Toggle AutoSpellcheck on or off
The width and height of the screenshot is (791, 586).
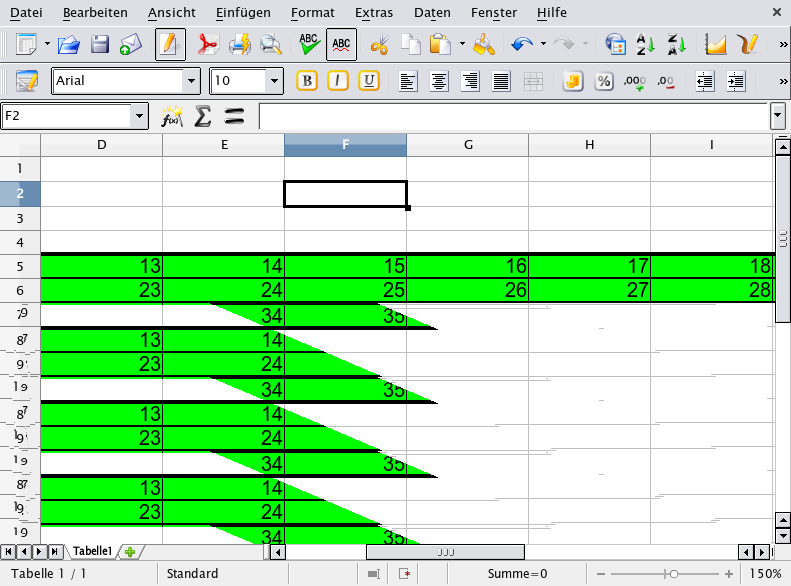pos(341,44)
